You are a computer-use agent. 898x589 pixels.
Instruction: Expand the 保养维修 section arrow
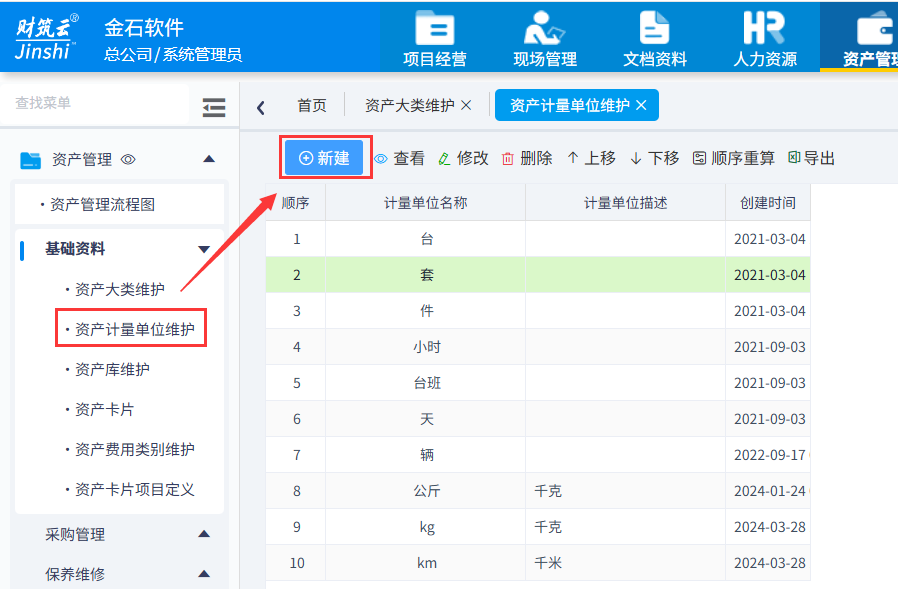[204, 574]
